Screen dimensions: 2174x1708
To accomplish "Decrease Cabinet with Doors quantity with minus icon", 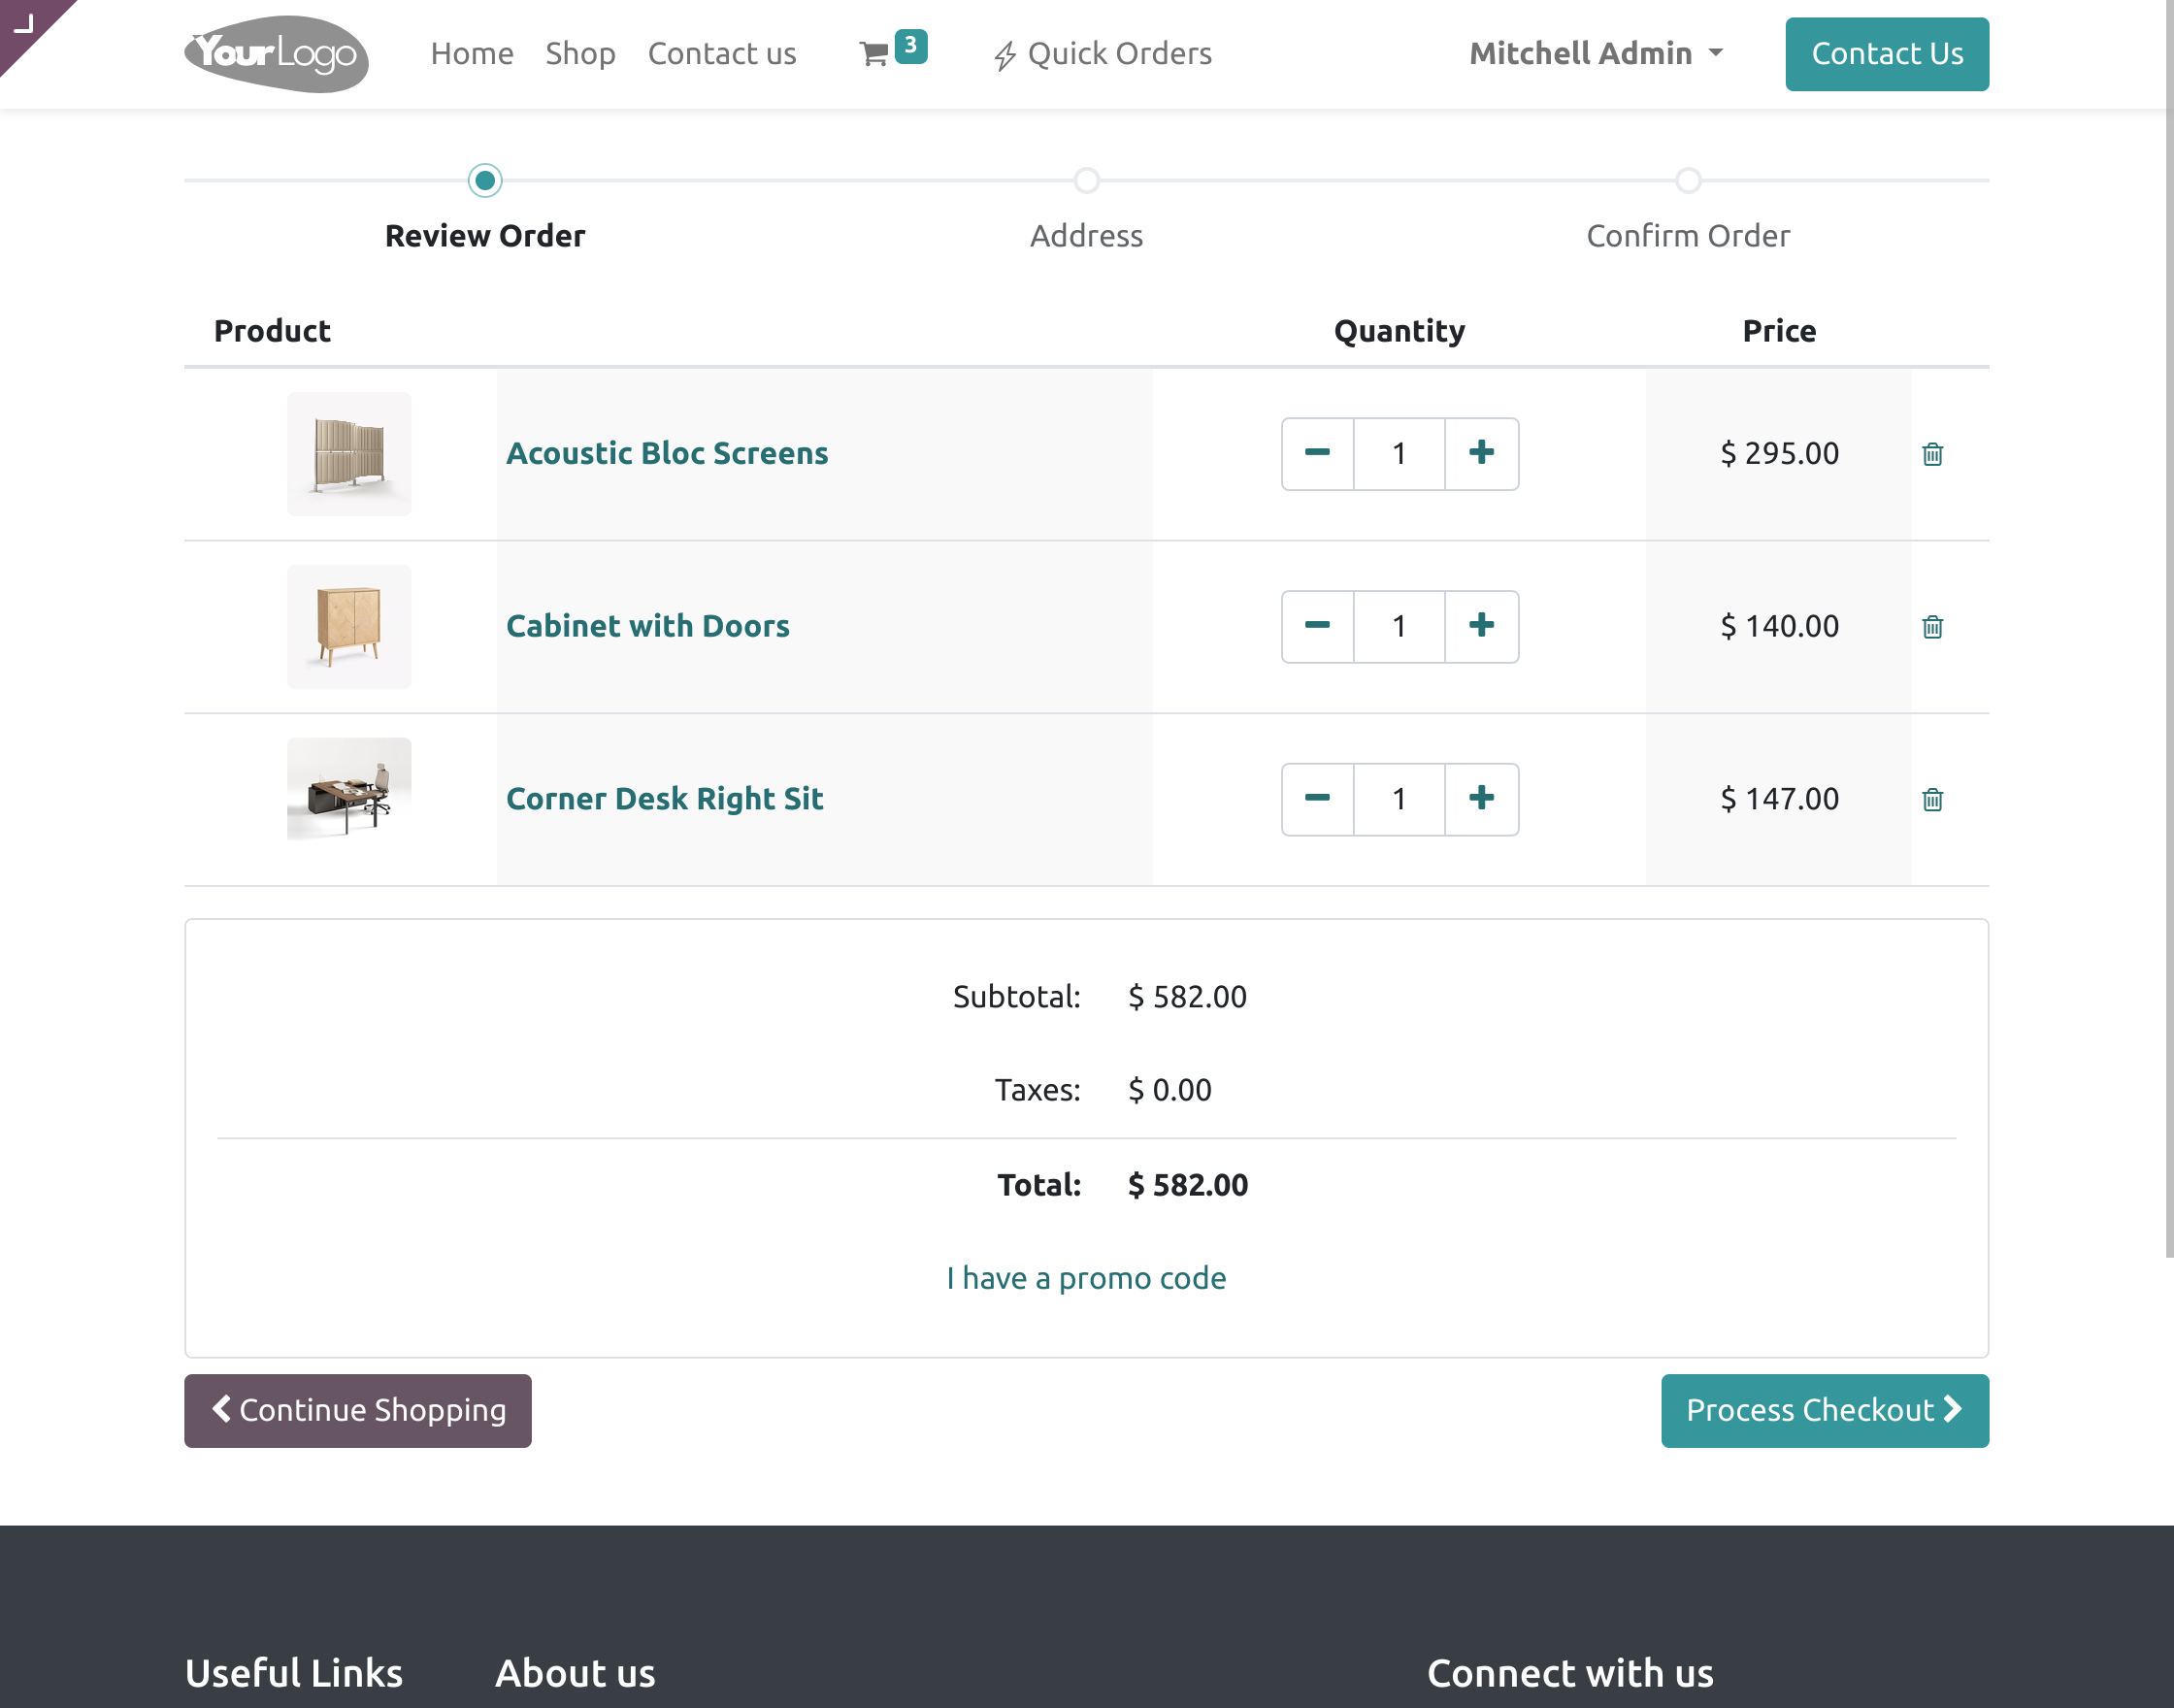I will [1317, 627].
